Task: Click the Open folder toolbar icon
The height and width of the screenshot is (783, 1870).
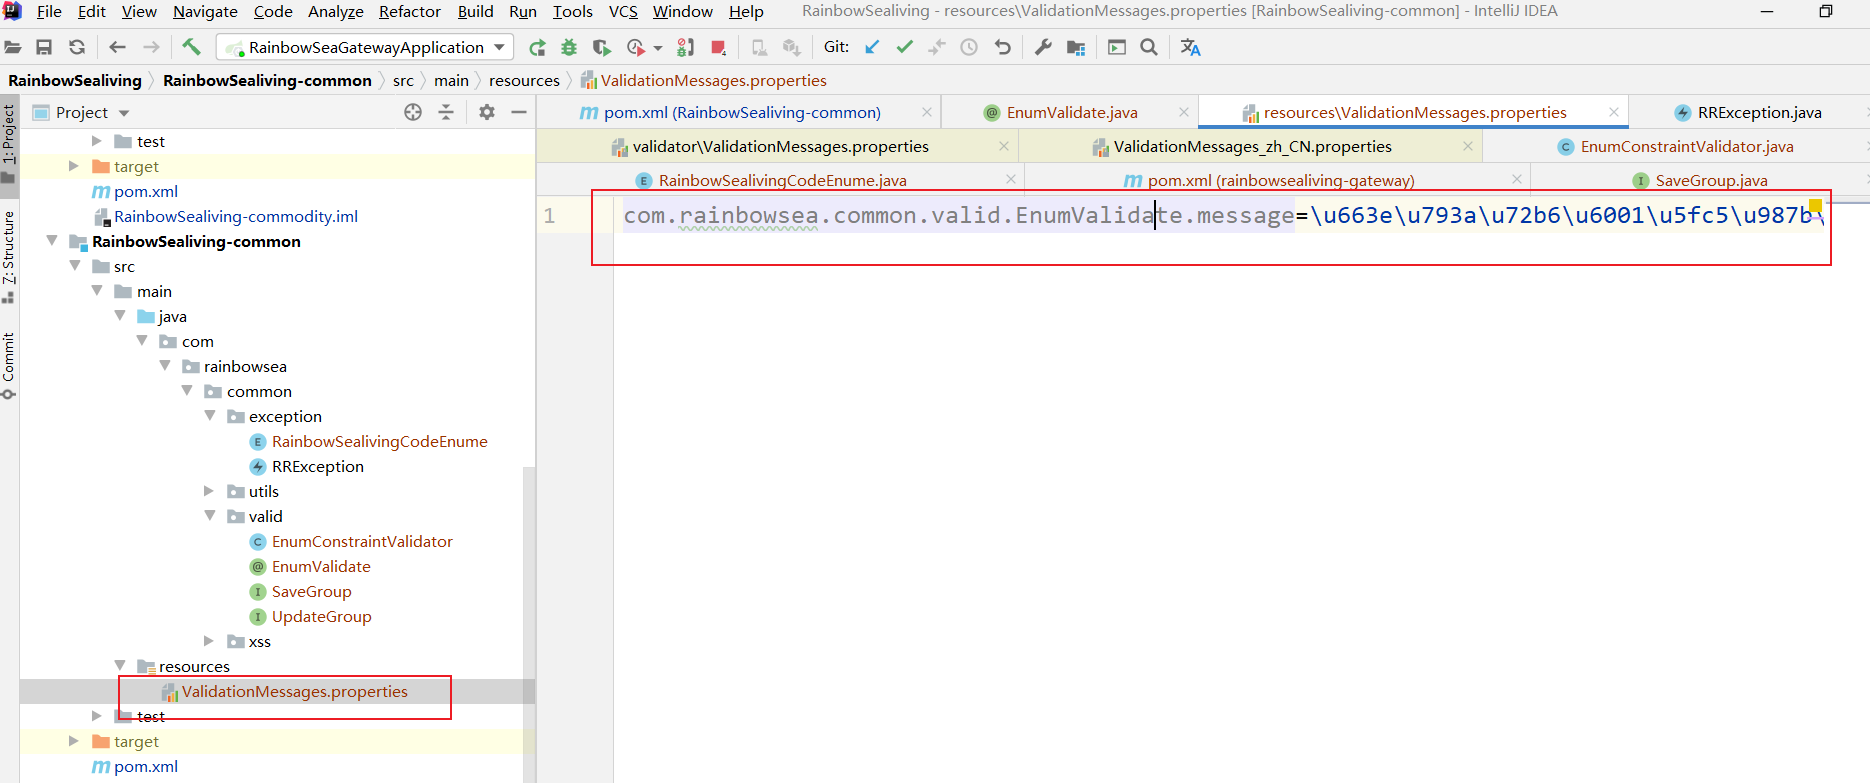Action: pos(12,47)
